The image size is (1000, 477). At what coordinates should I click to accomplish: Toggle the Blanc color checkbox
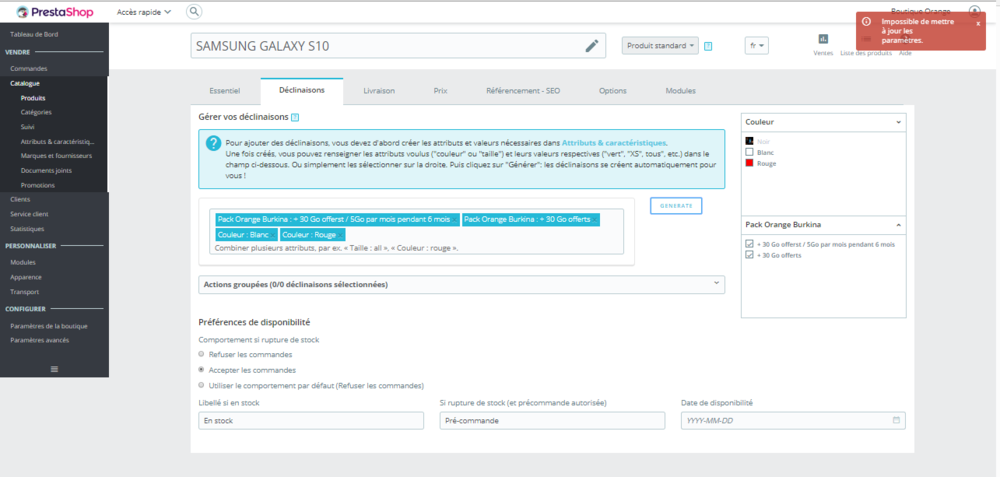point(749,152)
